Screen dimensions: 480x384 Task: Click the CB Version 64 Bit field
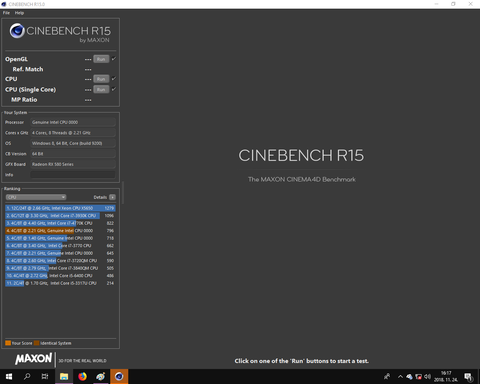coord(73,154)
